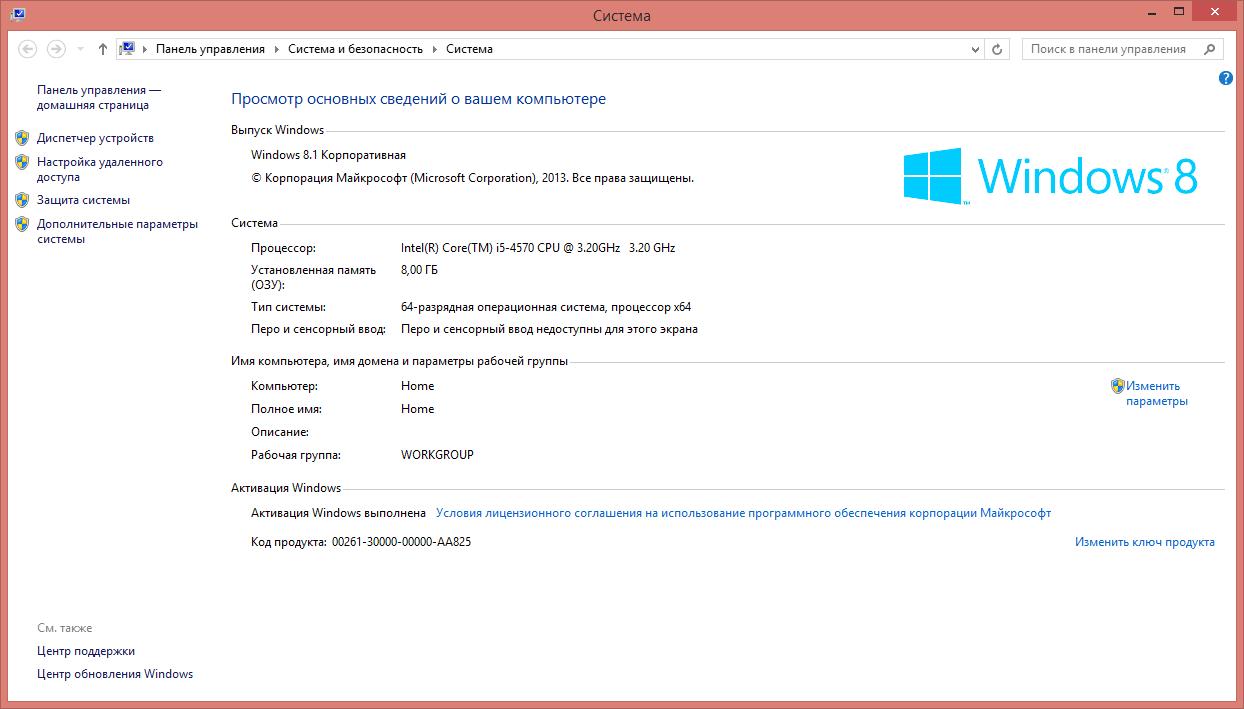Expand arrow before Панель управления breadcrumb
Viewport: 1244px width, 709px height.
(x=145, y=49)
